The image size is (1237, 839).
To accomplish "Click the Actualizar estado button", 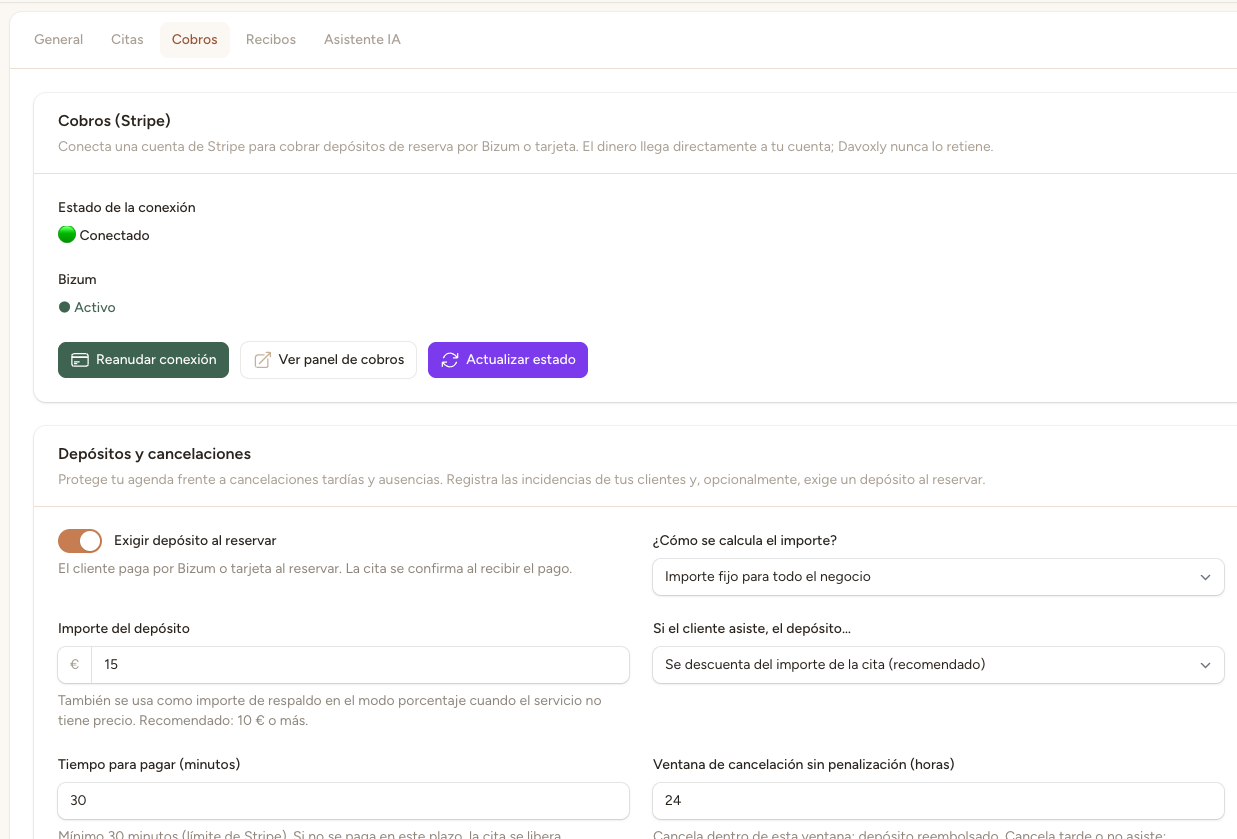I will click(x=508, y=360).
